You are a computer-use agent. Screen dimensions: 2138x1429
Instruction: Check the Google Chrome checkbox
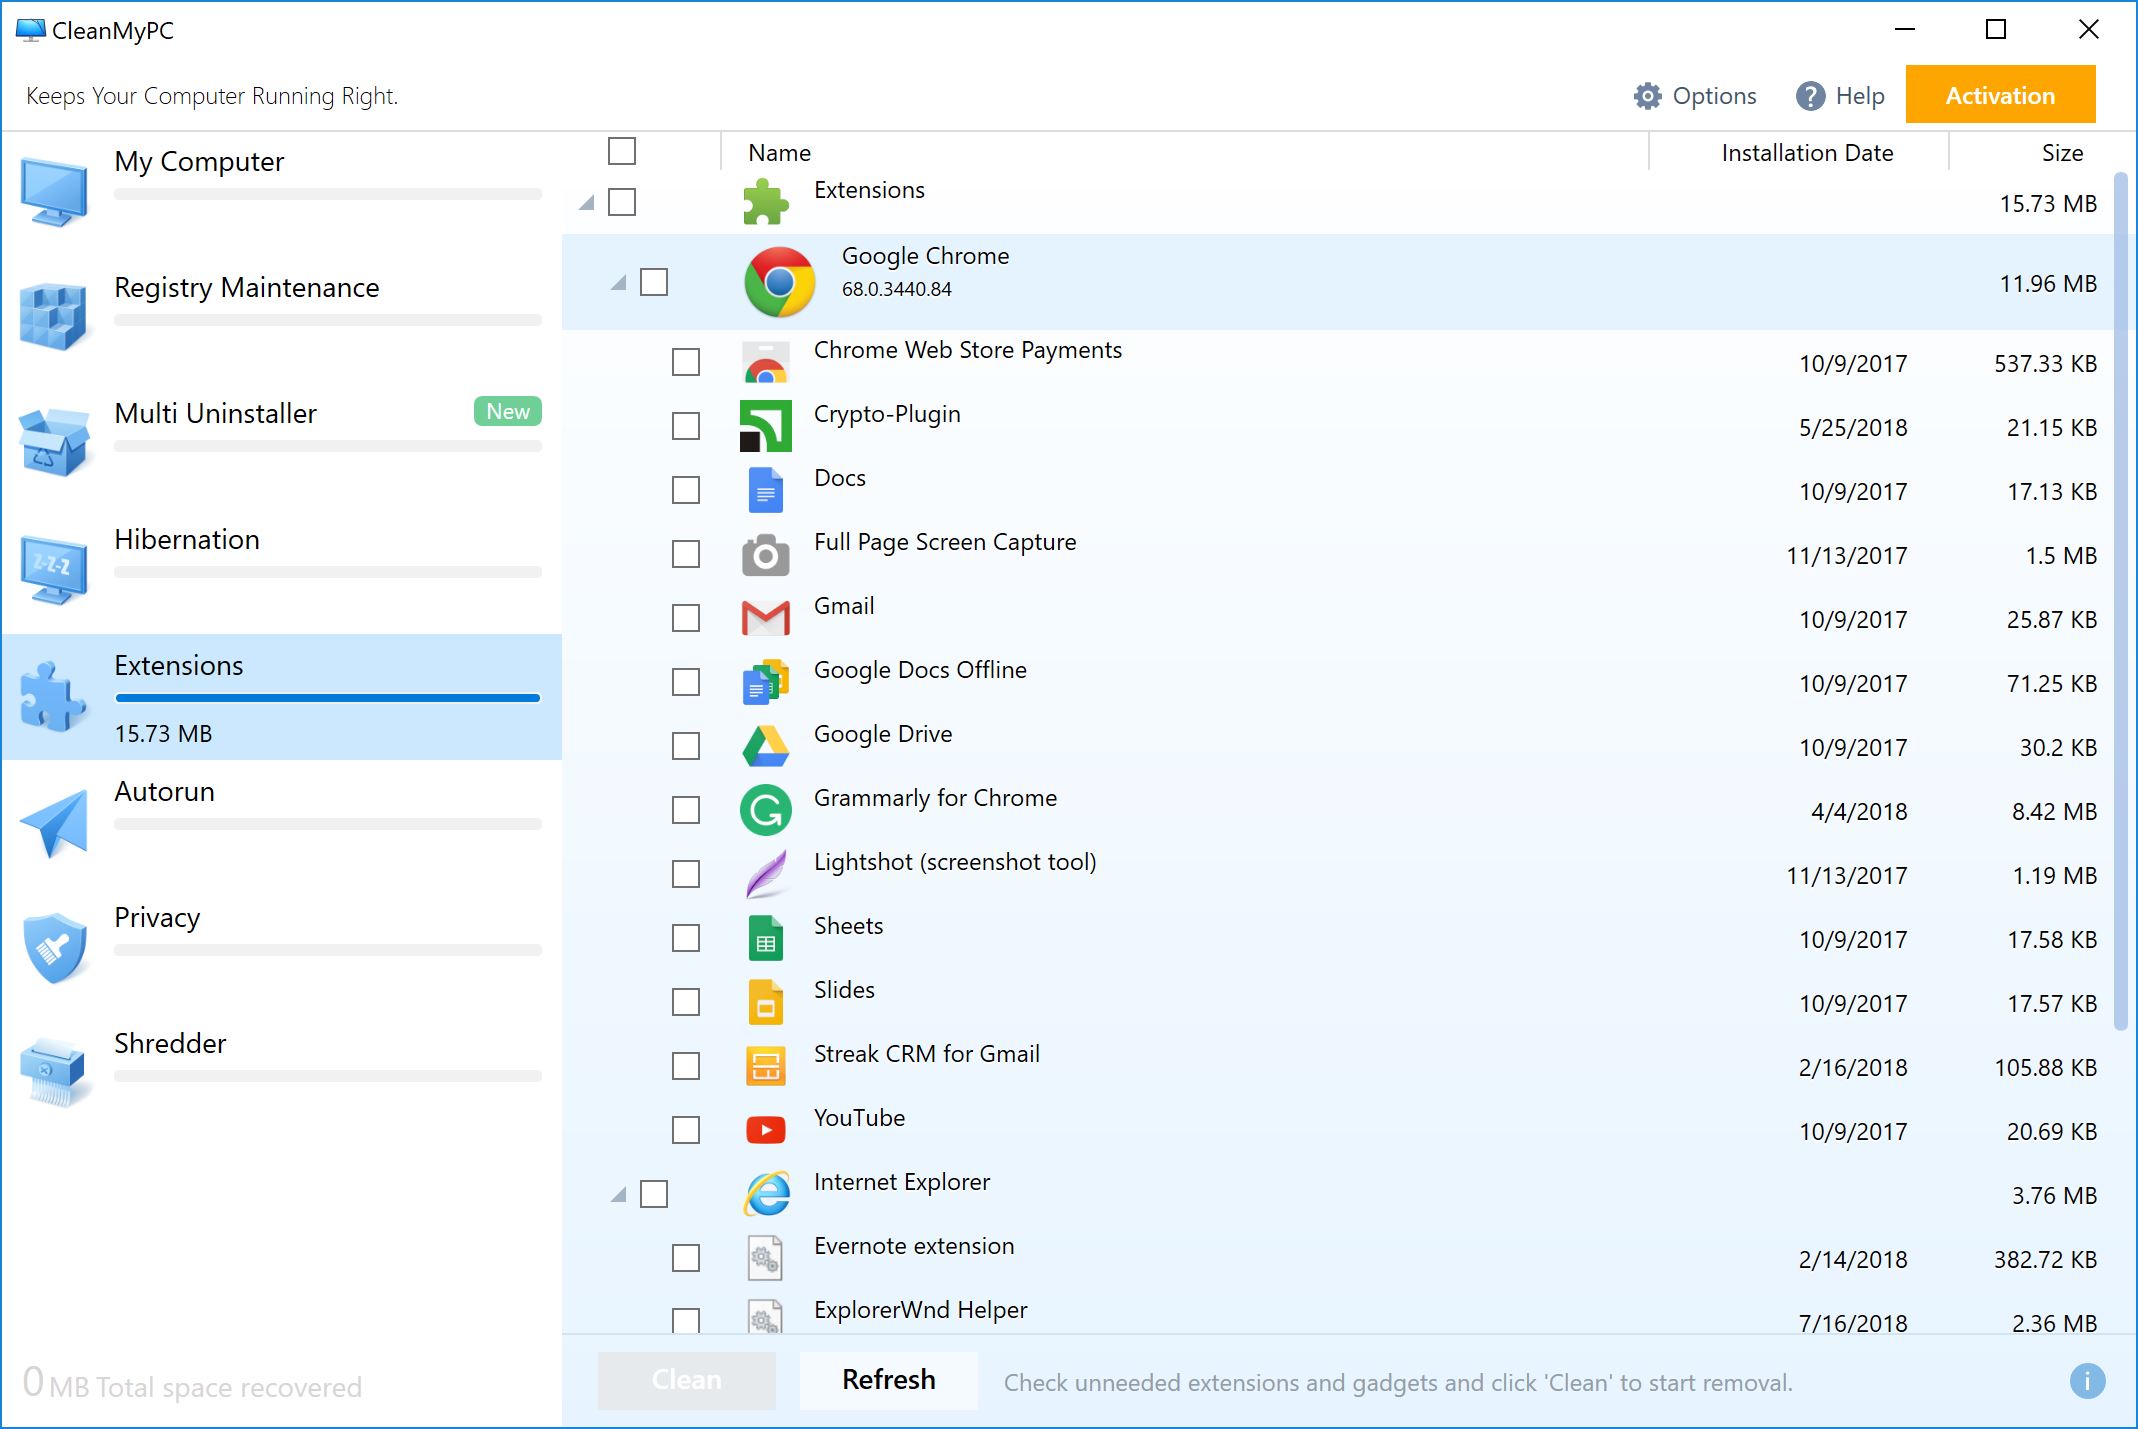pyautogui.click(x=654, y=282)
